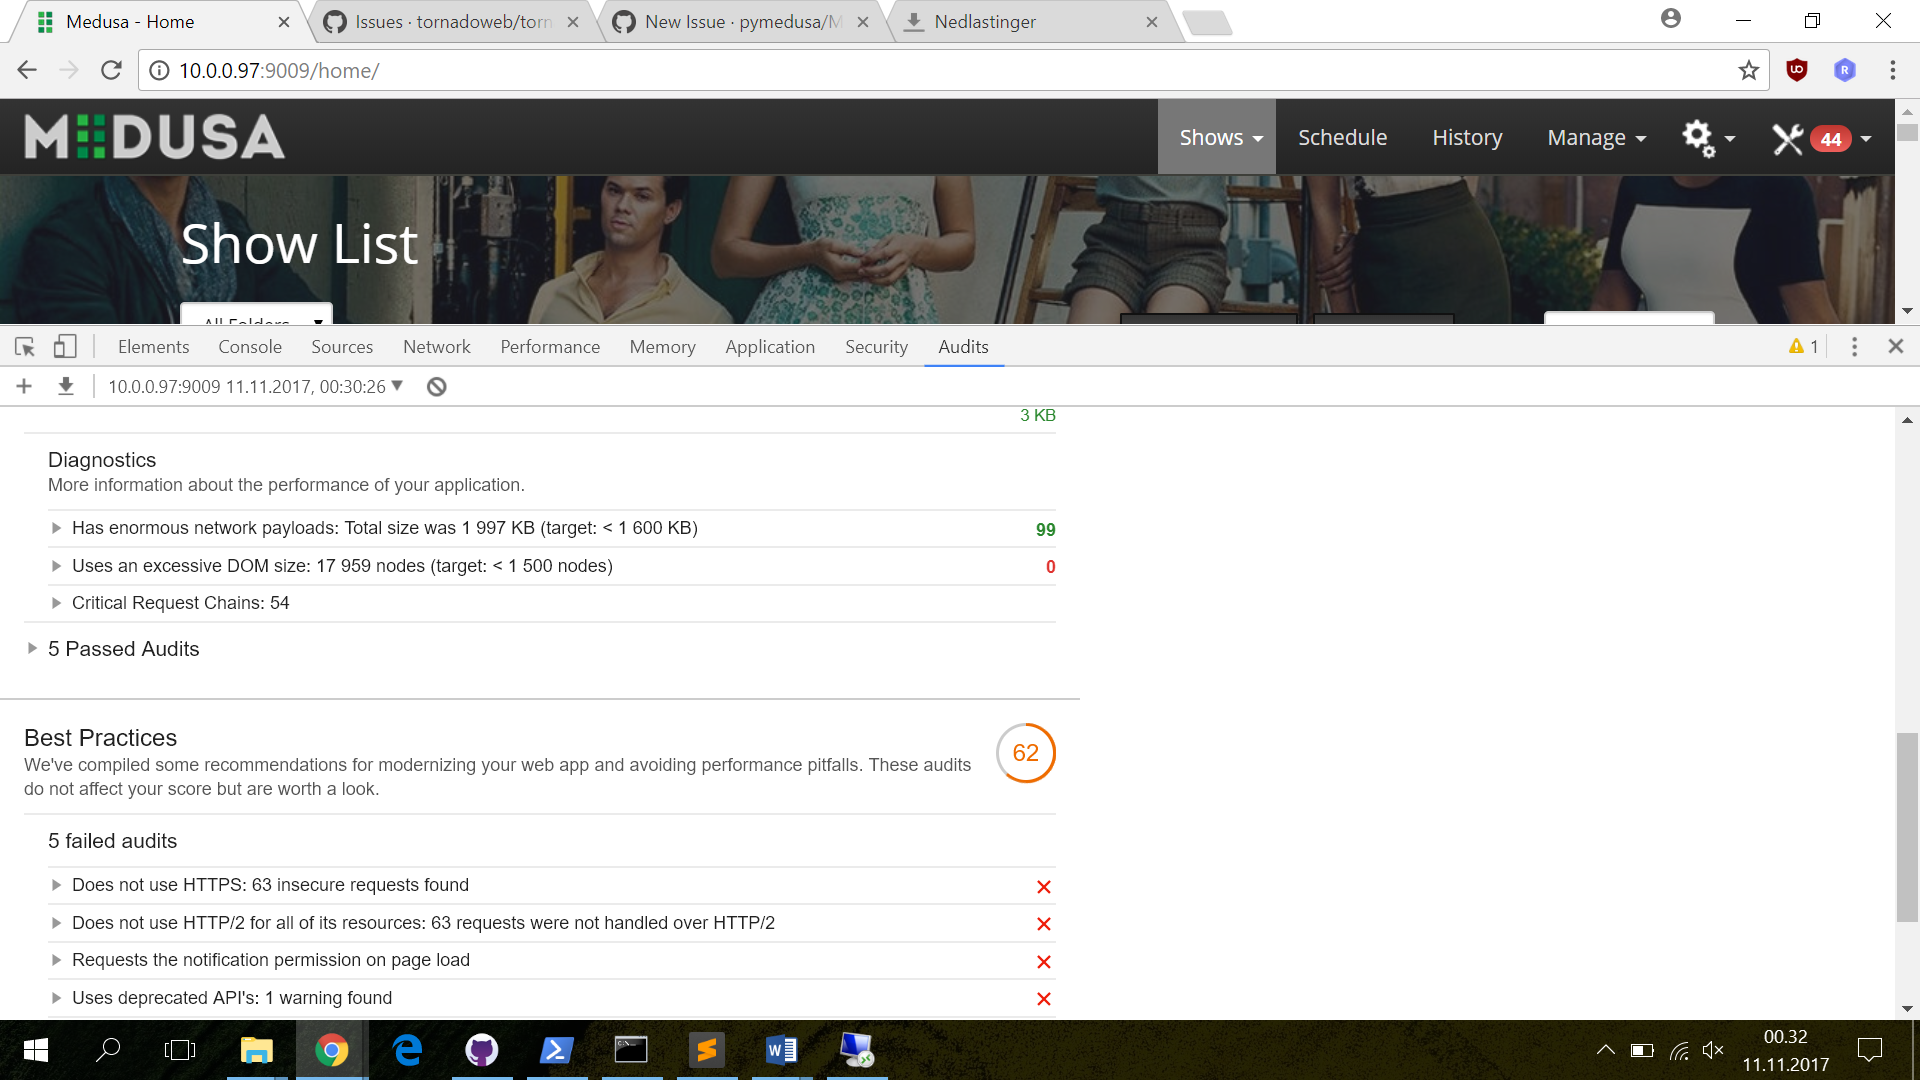1920x1080 pixels.
Task: Click the DevTools warning count indicator
Action: click(x=1803, y=346)
